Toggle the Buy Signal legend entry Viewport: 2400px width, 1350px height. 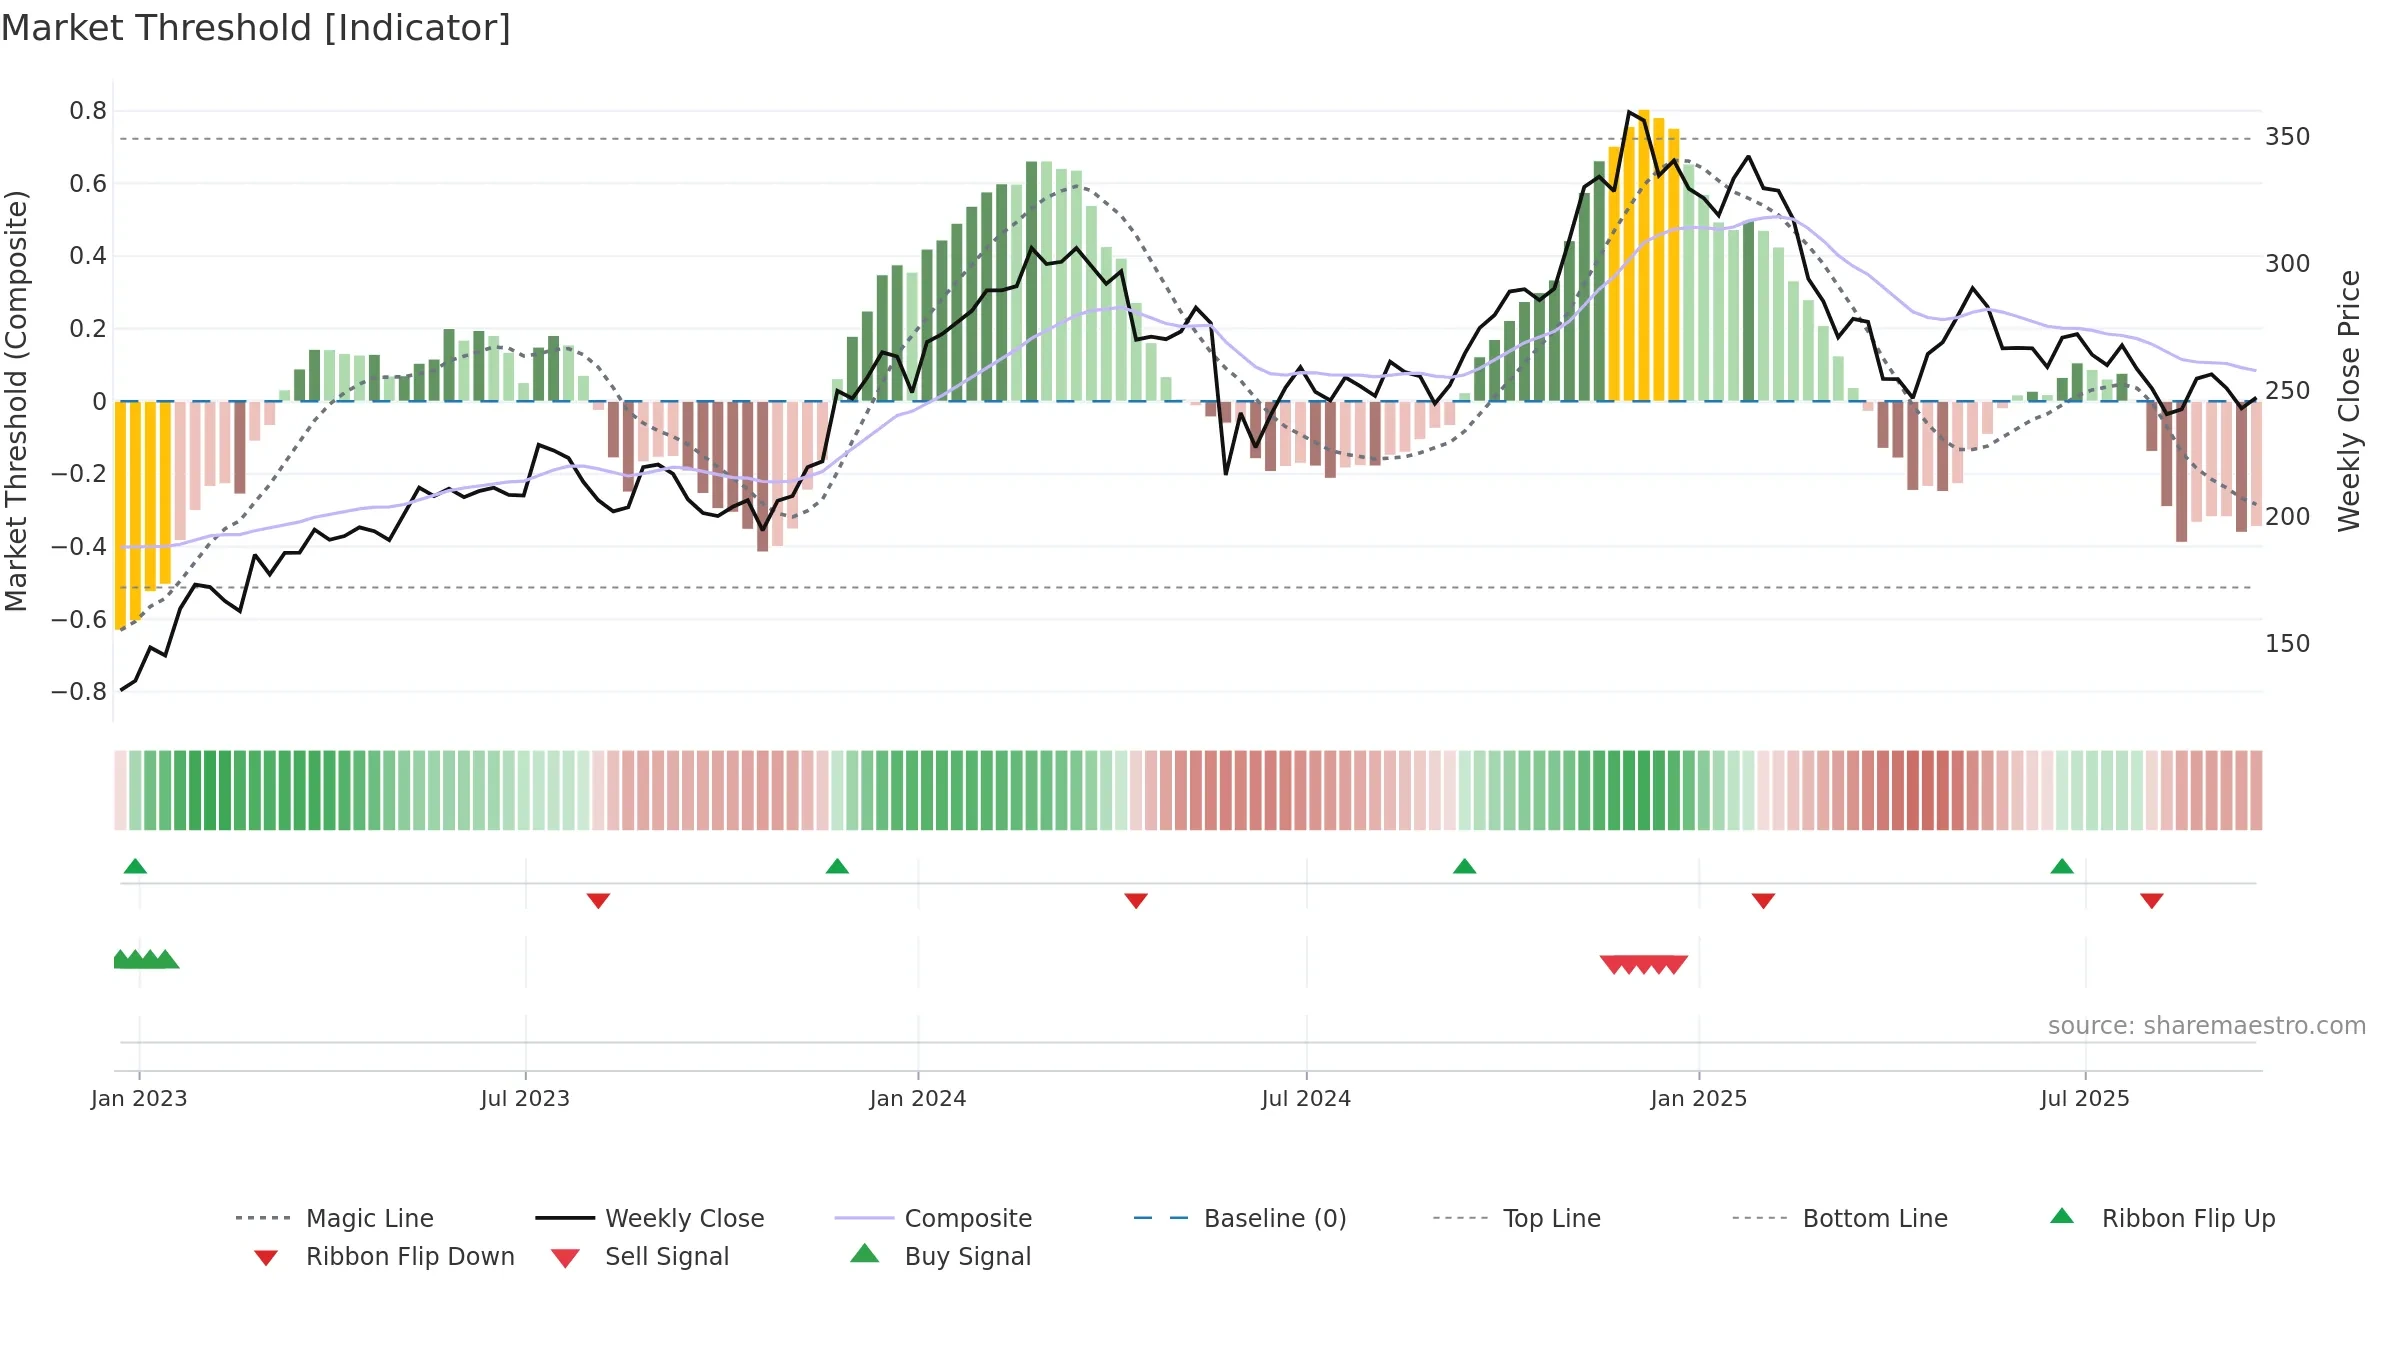940,1257
